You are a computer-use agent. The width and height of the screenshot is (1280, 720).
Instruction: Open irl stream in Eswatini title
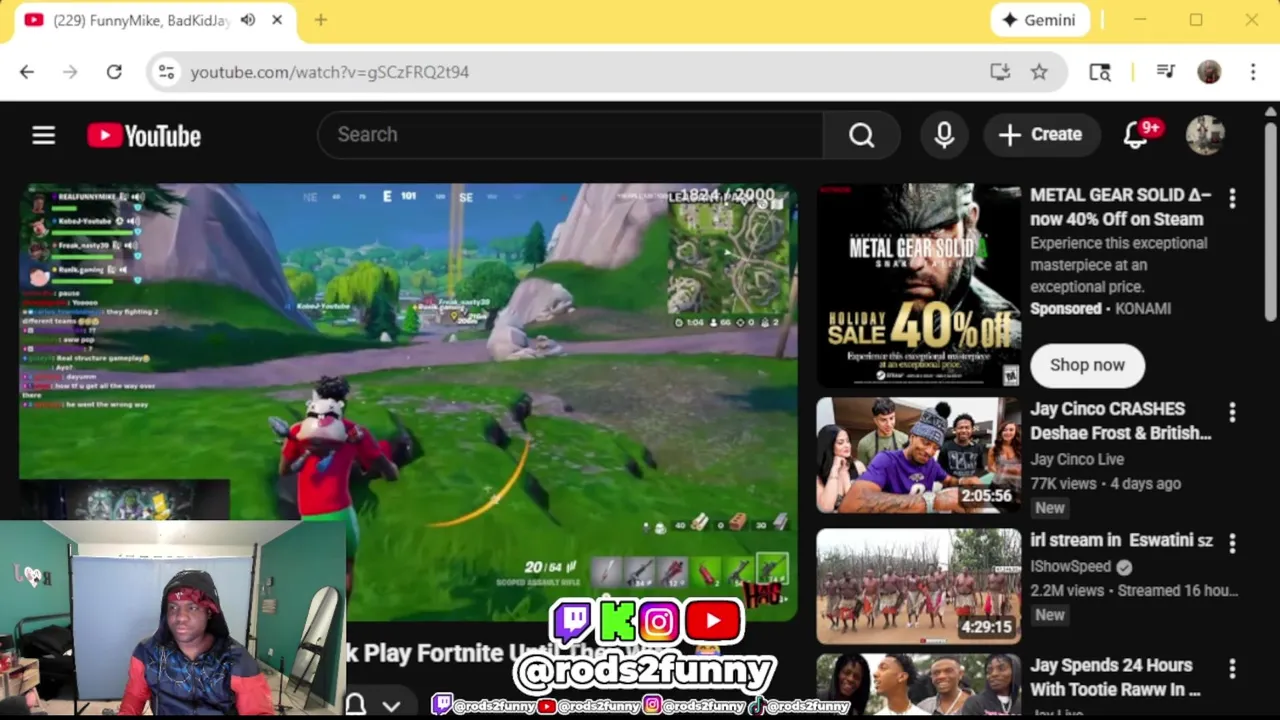(1121, 540)
